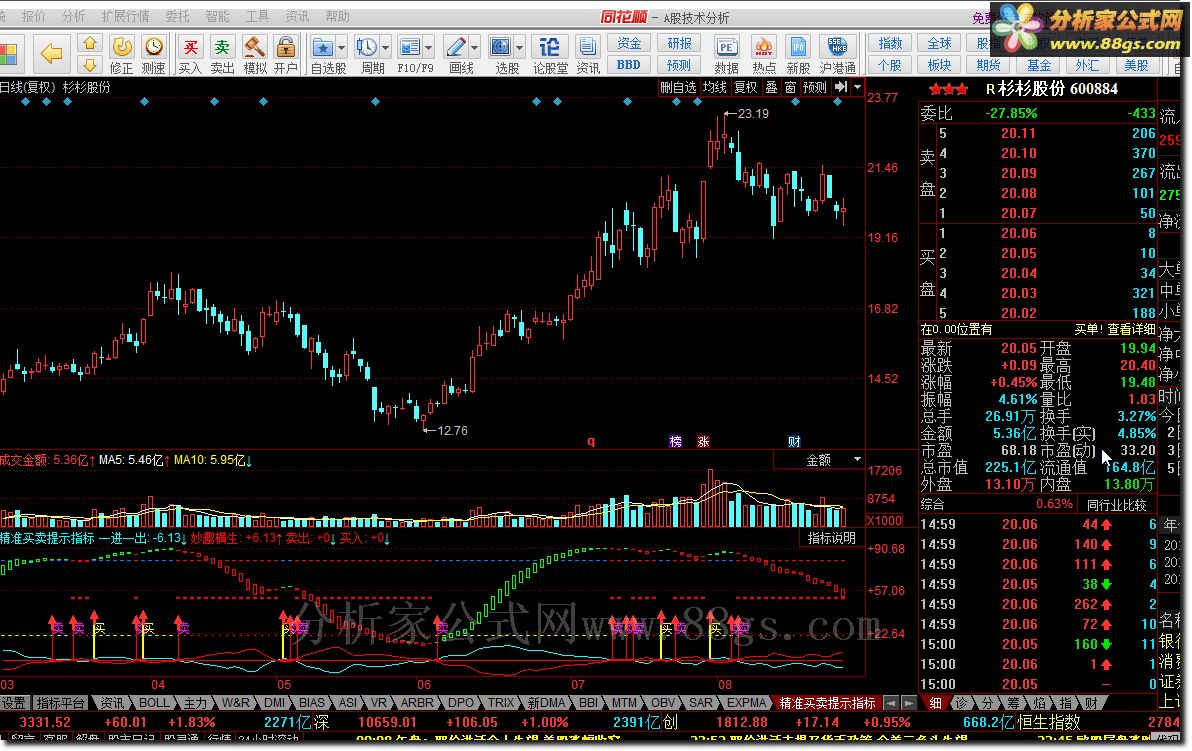This screenshot has height=751, width=1192.
Task: Open chart toolbar dropdown arrow after 预测
Action: click(858, 87)
